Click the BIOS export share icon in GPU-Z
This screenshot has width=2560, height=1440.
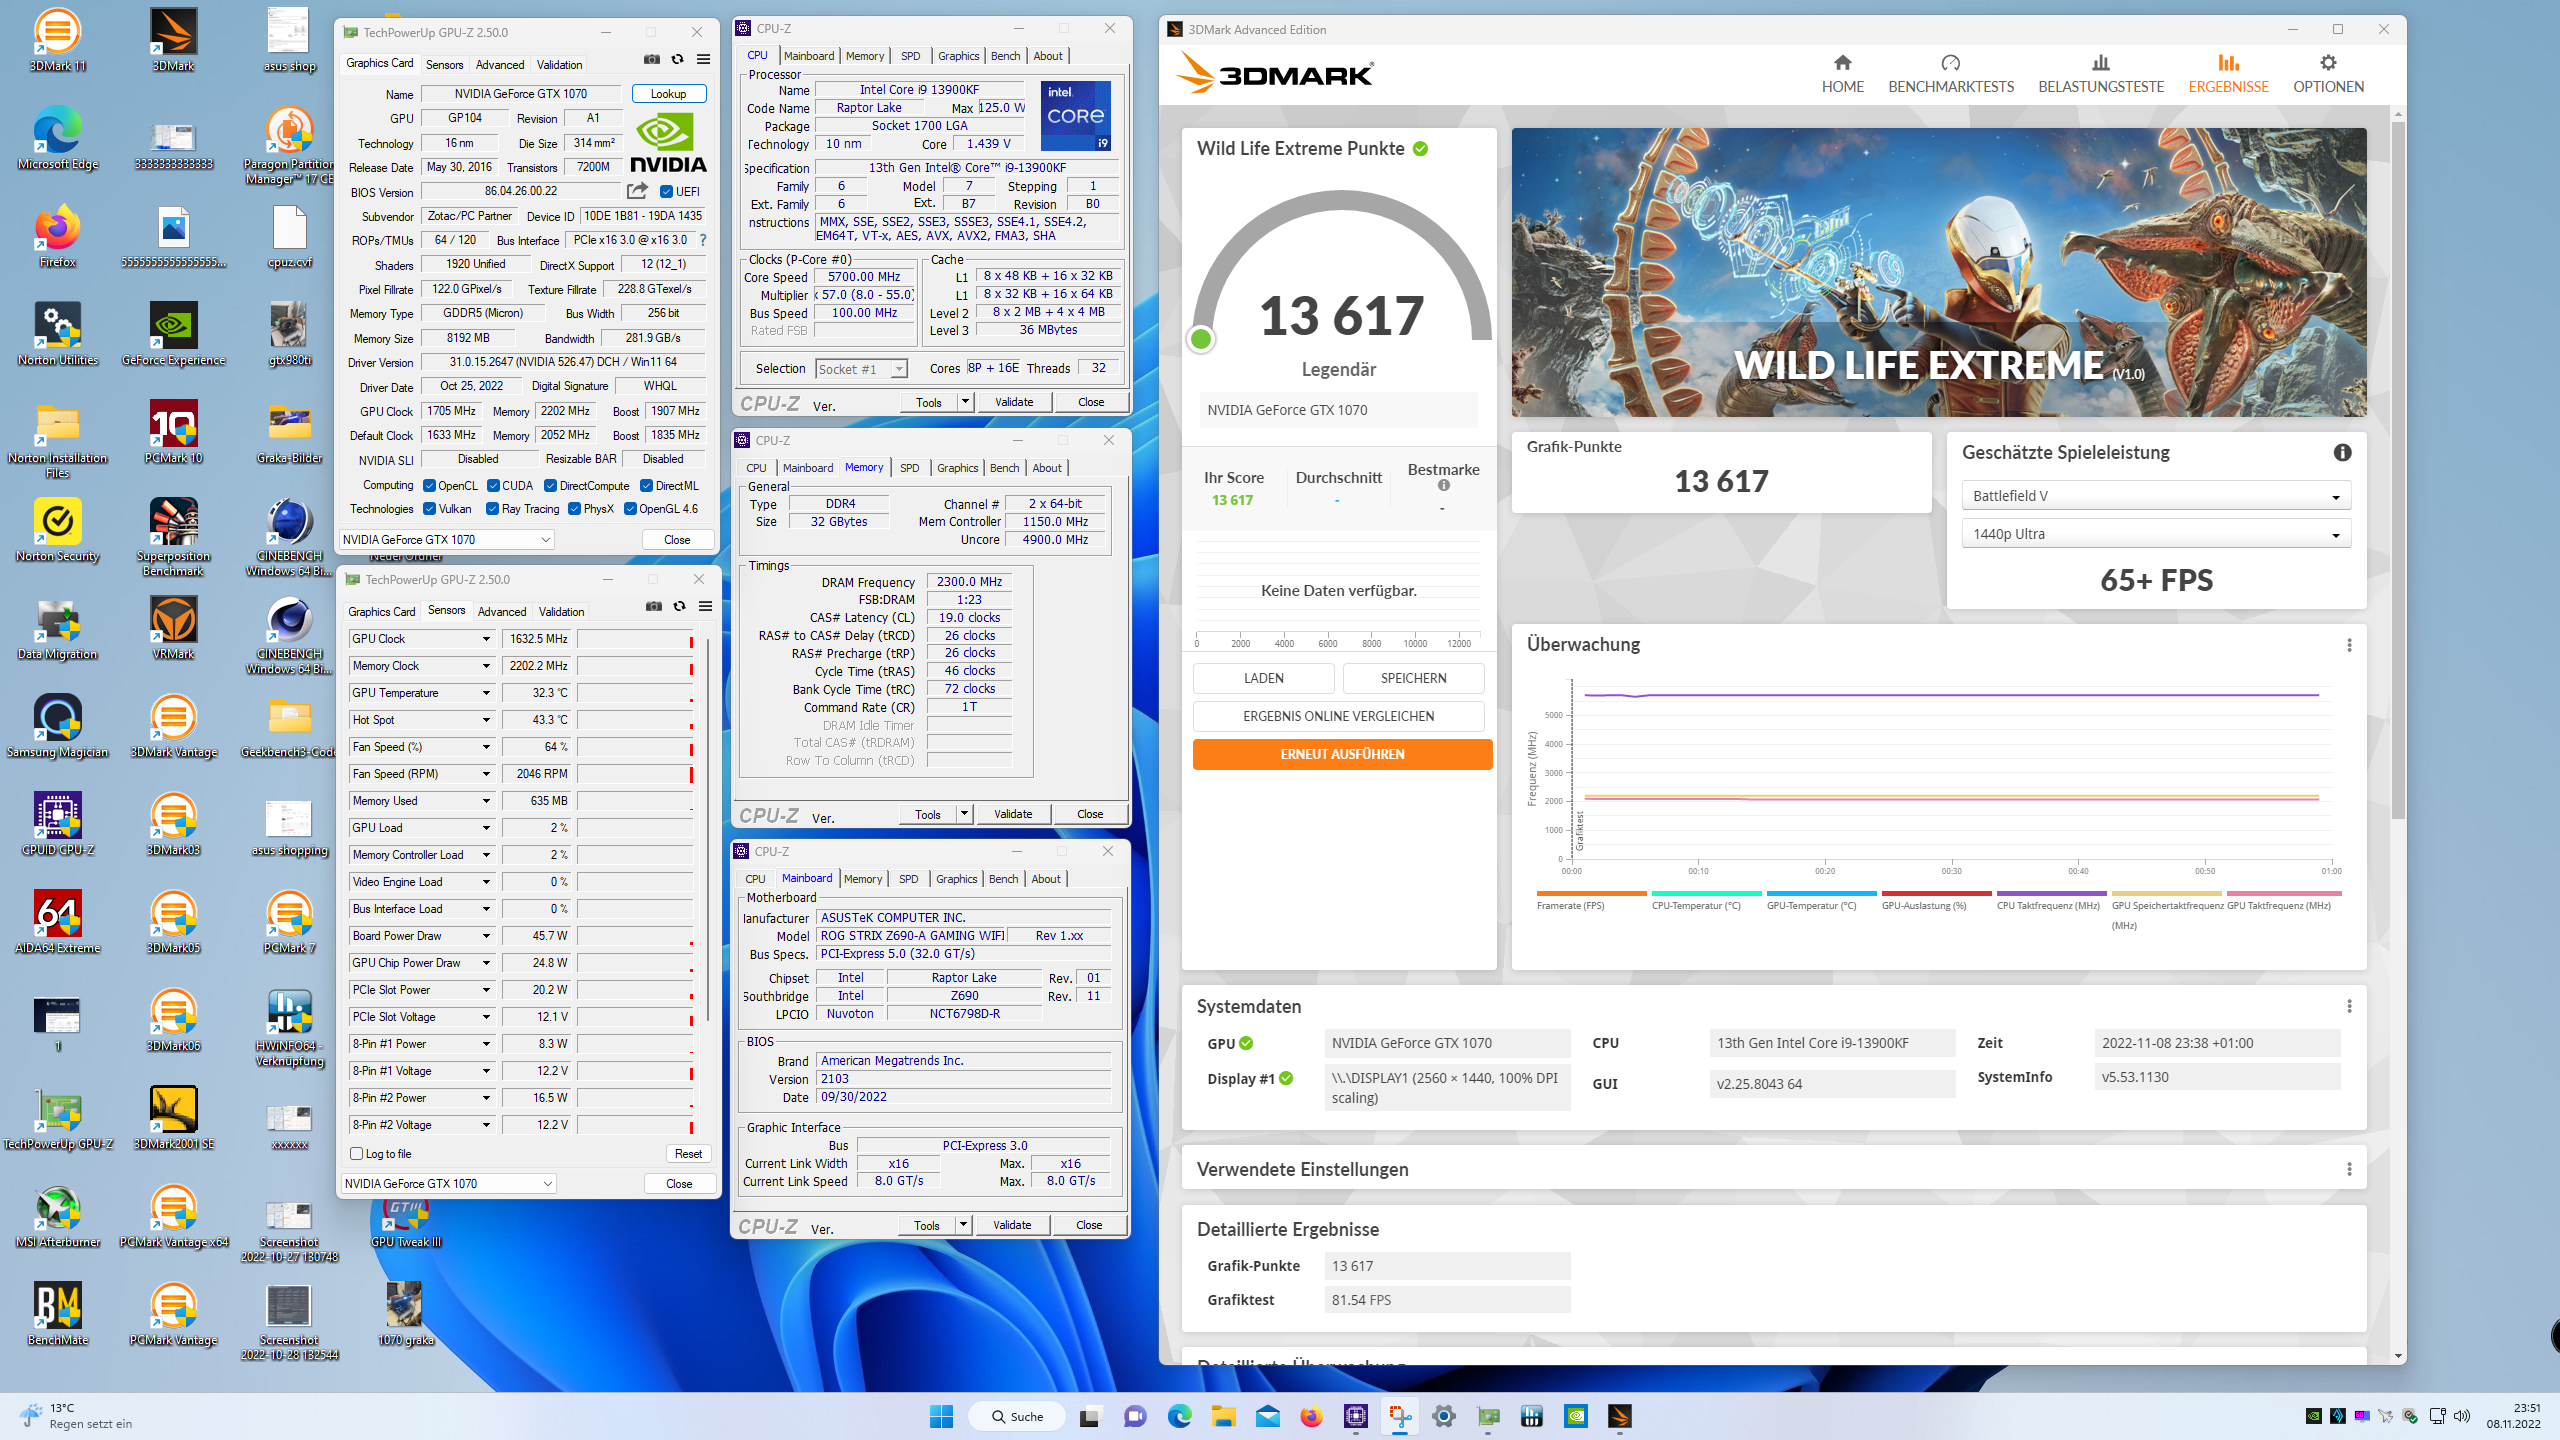coord(637,190)
